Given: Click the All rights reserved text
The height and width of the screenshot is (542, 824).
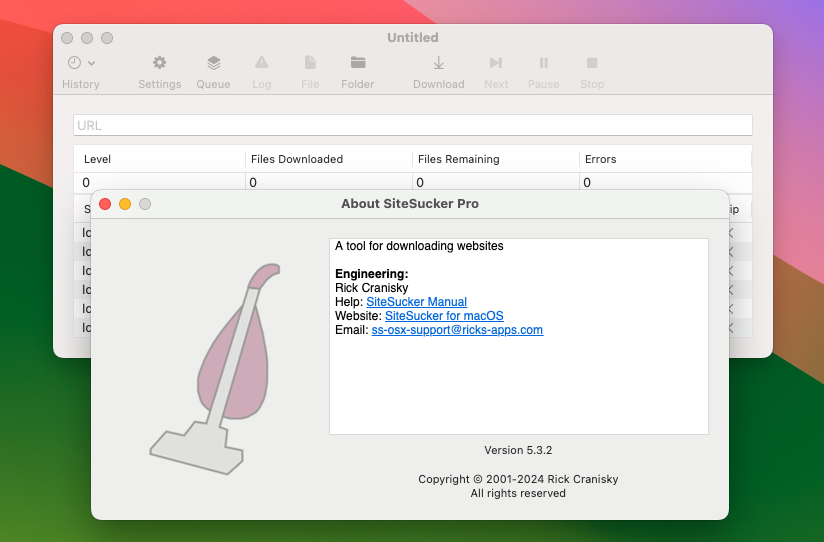Looking at the screenshot, I should coord(518,493).
